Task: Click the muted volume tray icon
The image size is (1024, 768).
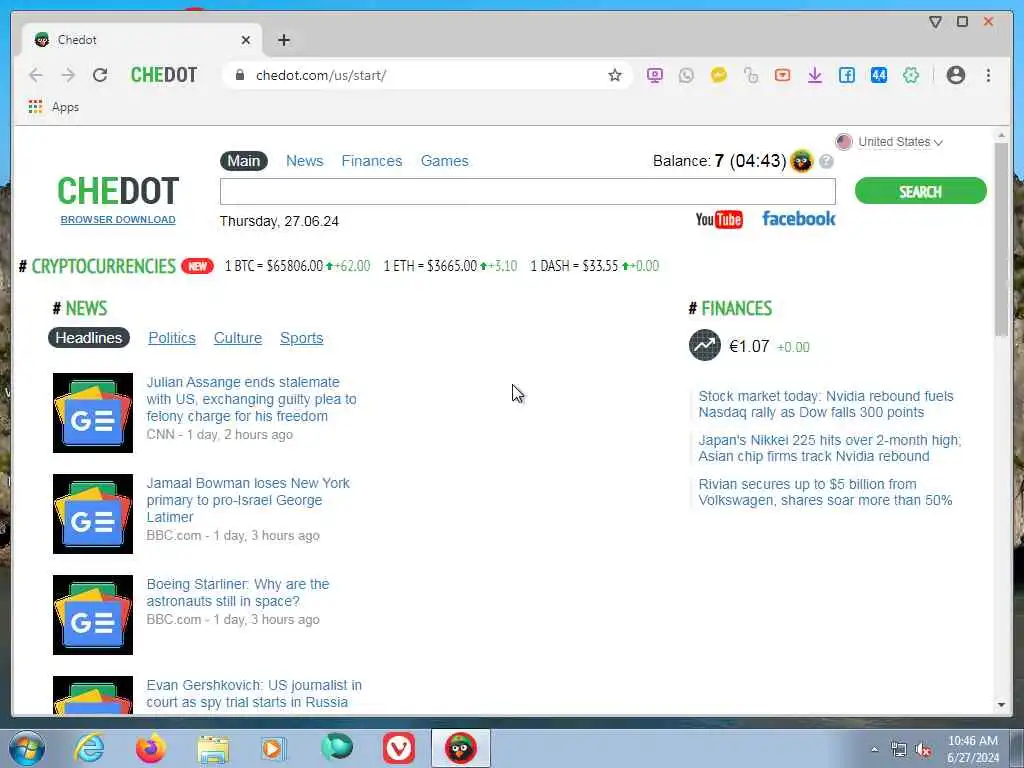Action: point(923,750)
